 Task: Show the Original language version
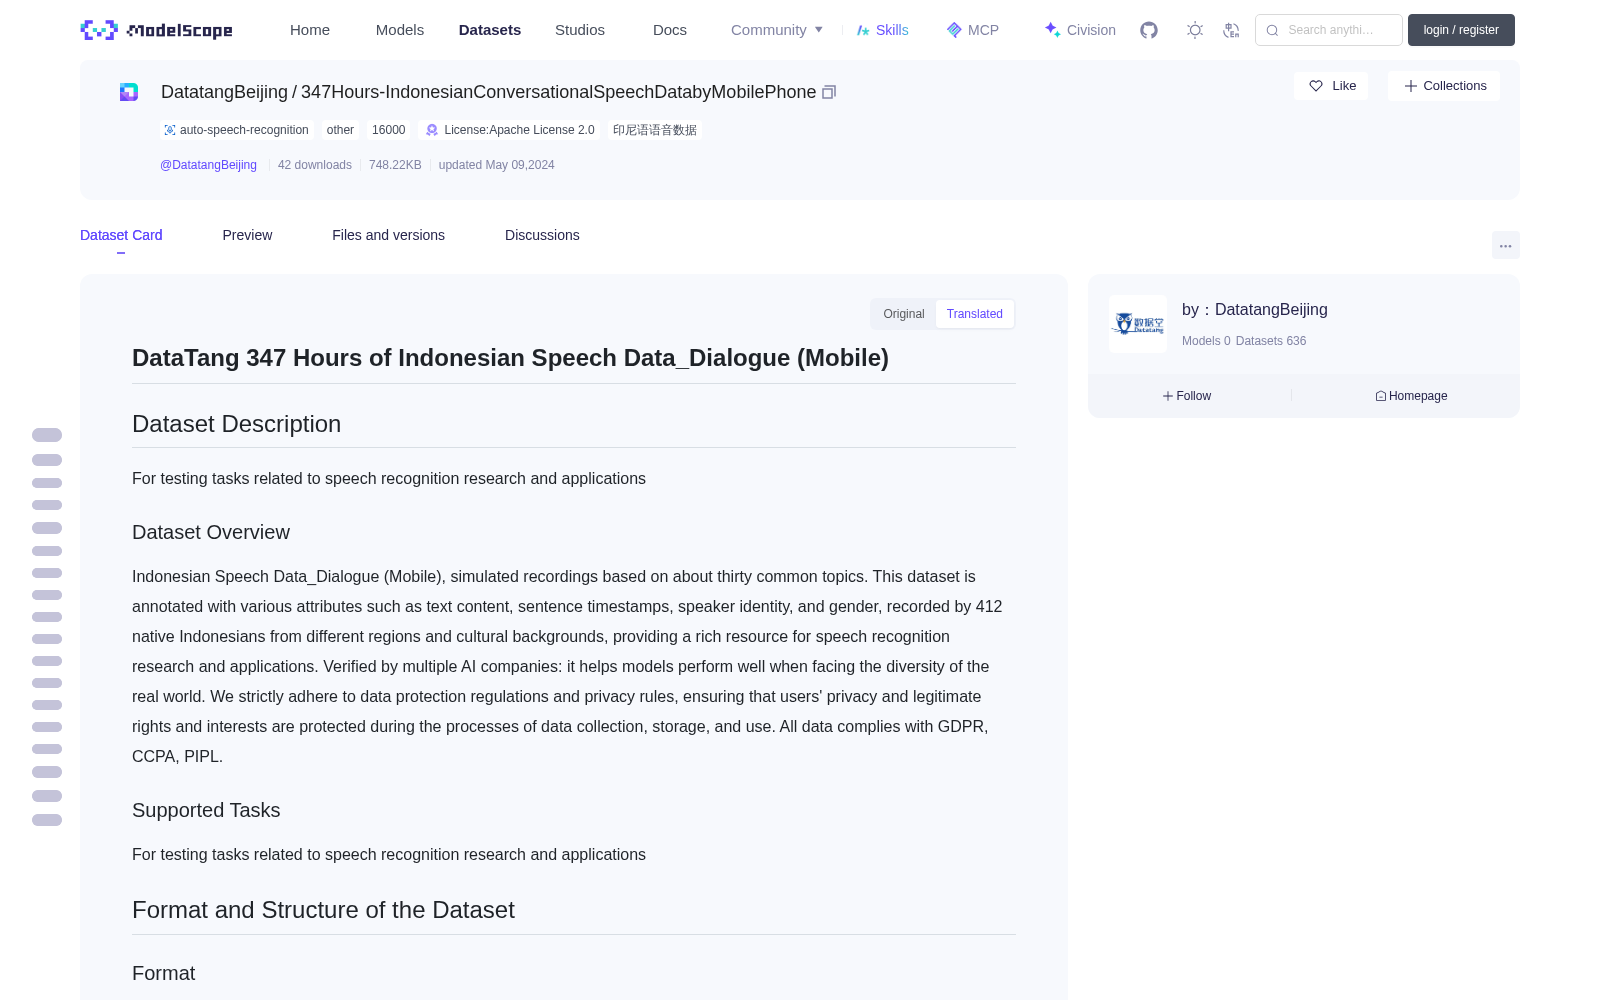click(x=904, y=314)
